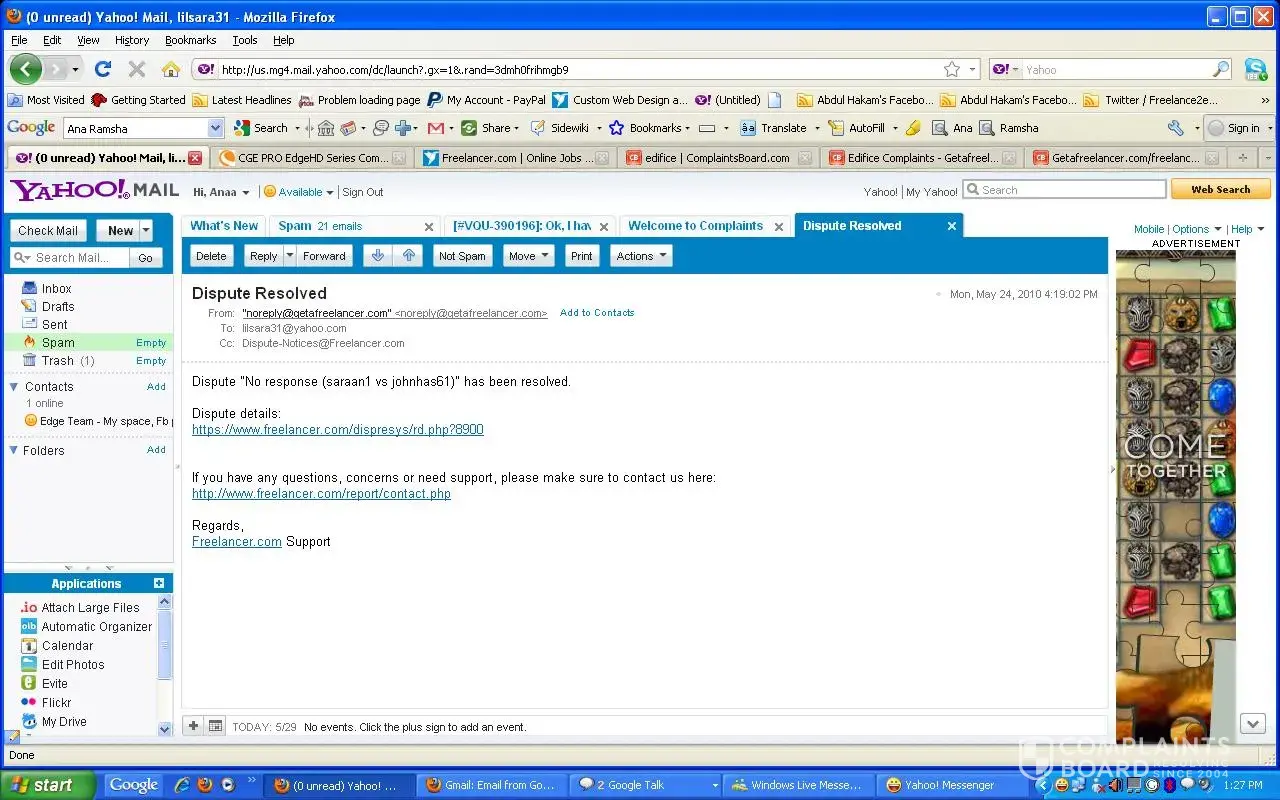Expand the Folders section
This screenshot has height=800, width=1280.
coord(14,451)
